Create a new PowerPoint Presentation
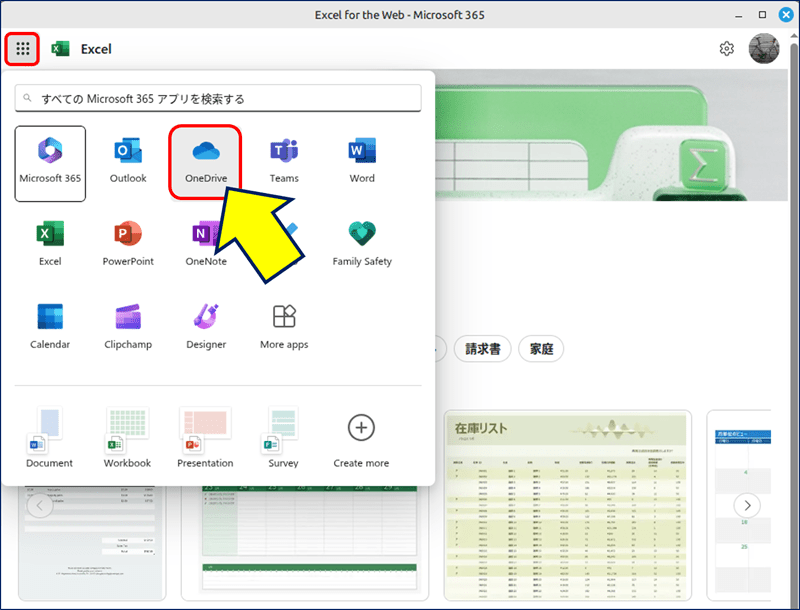Image resolution: width=800 pixels, height=610 pixels. click(x=205, y=438)
